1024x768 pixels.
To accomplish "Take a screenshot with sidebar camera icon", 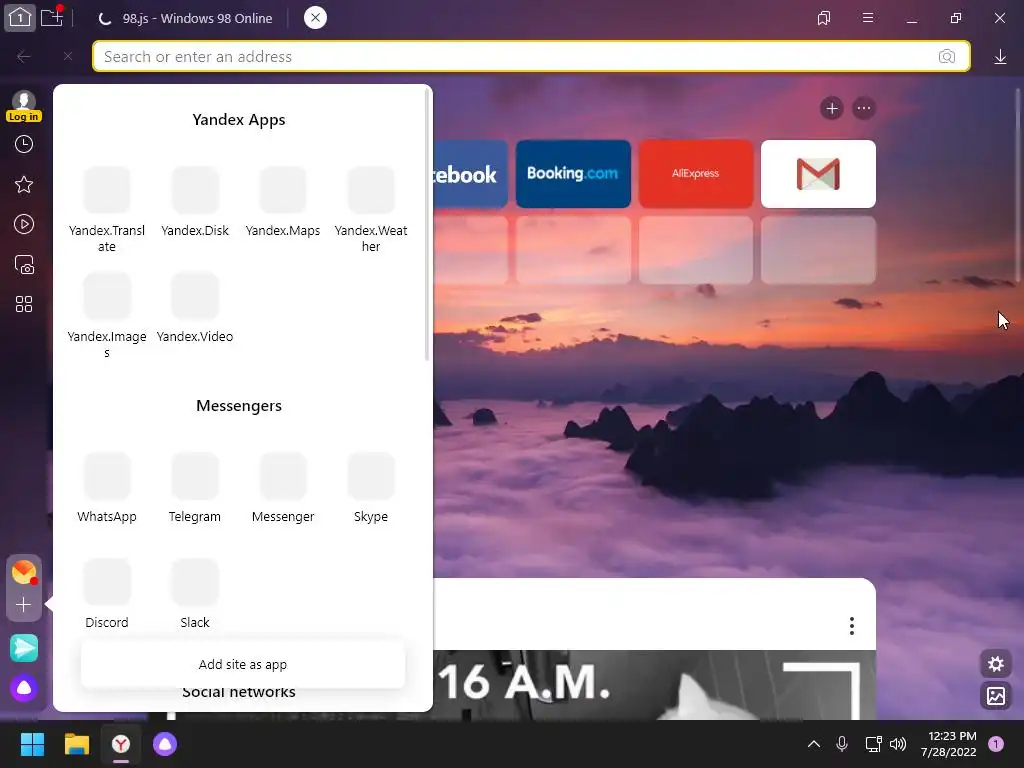I will click(24, 264).
